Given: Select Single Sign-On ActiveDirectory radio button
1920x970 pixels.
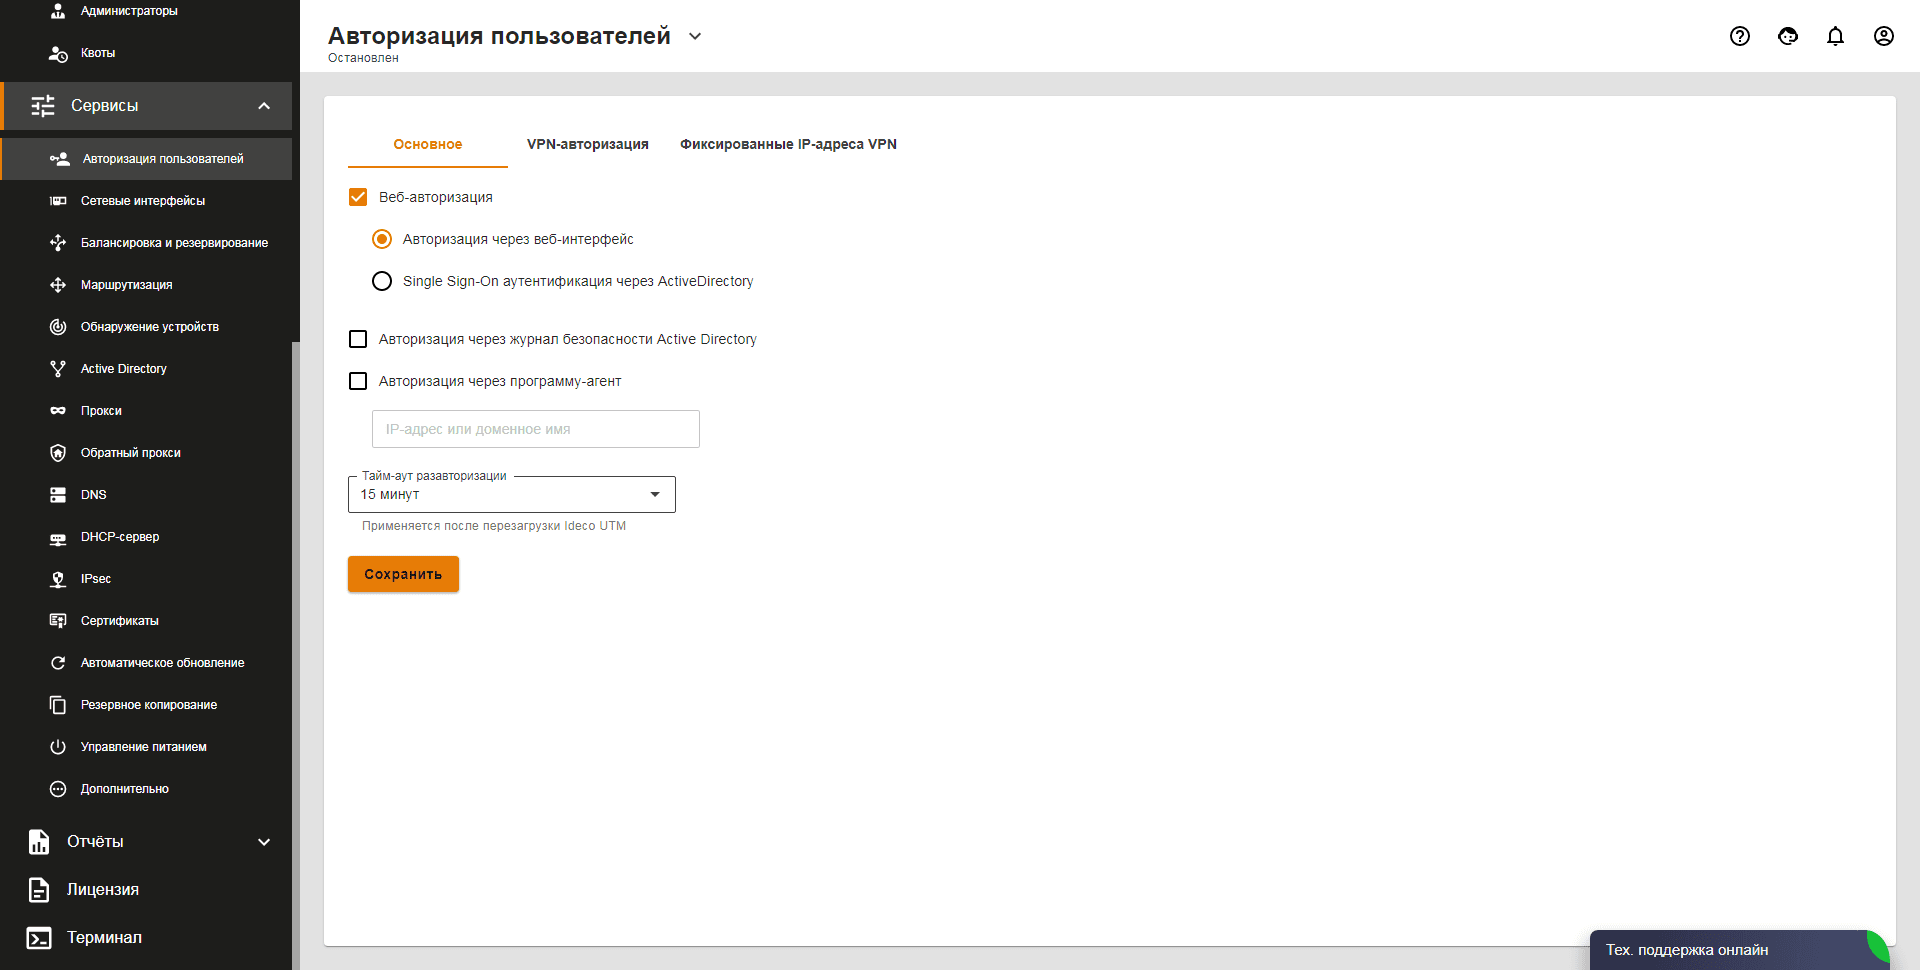Looking at the screenshot, I should (382, 281).
